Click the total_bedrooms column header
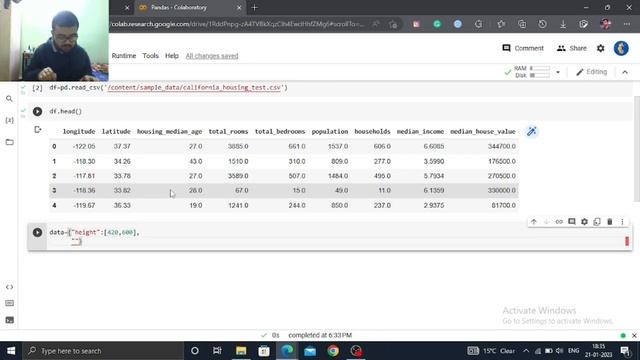 (x=280, y=131)
